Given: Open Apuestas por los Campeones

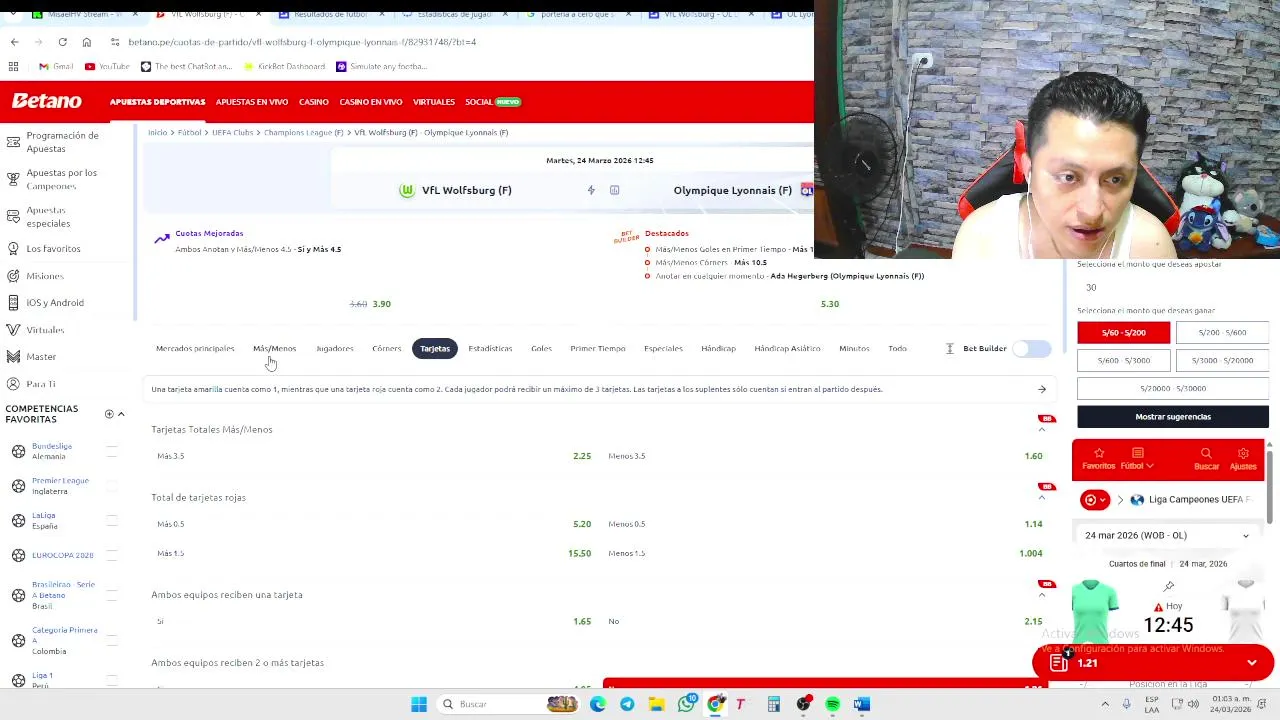Looking at the screenshot, I should (x=60, y=179).
